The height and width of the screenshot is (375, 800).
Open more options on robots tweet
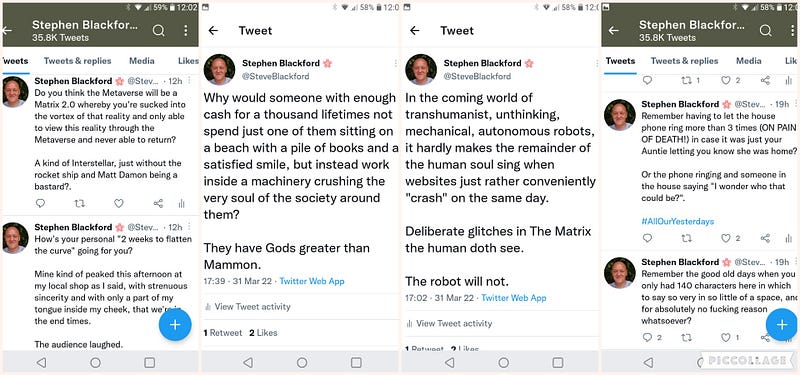[597, 63]
